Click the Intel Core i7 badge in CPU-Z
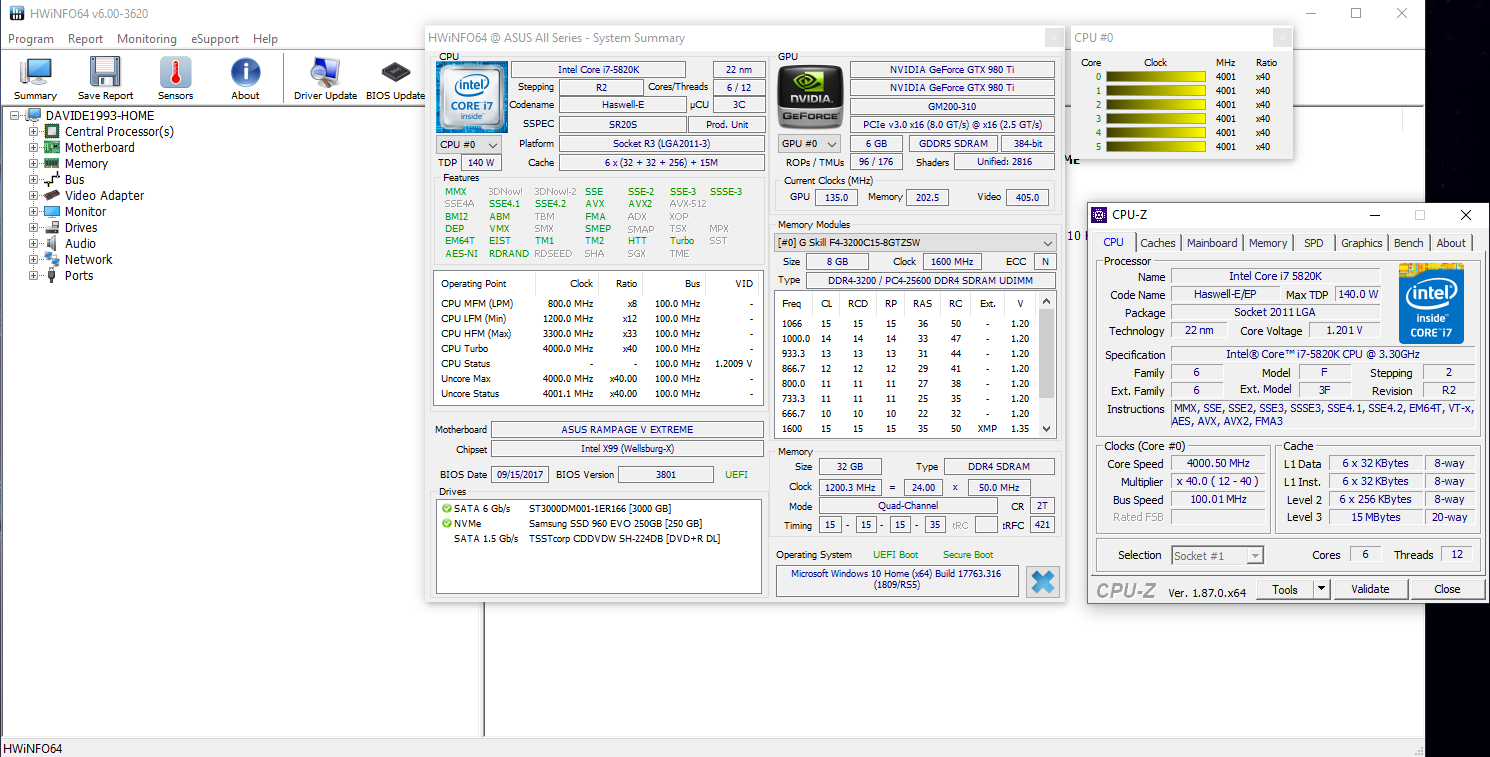The width and height of the screenshot is (1490, 757). coord(1431,303)
